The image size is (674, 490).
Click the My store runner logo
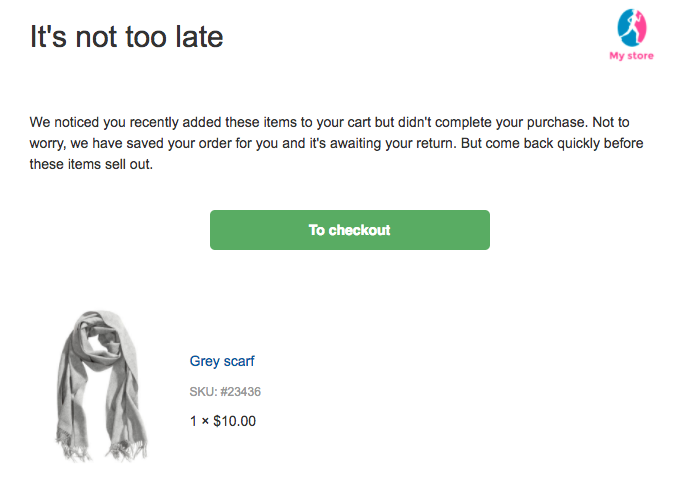pyautogui.click(x=631, y=28)
